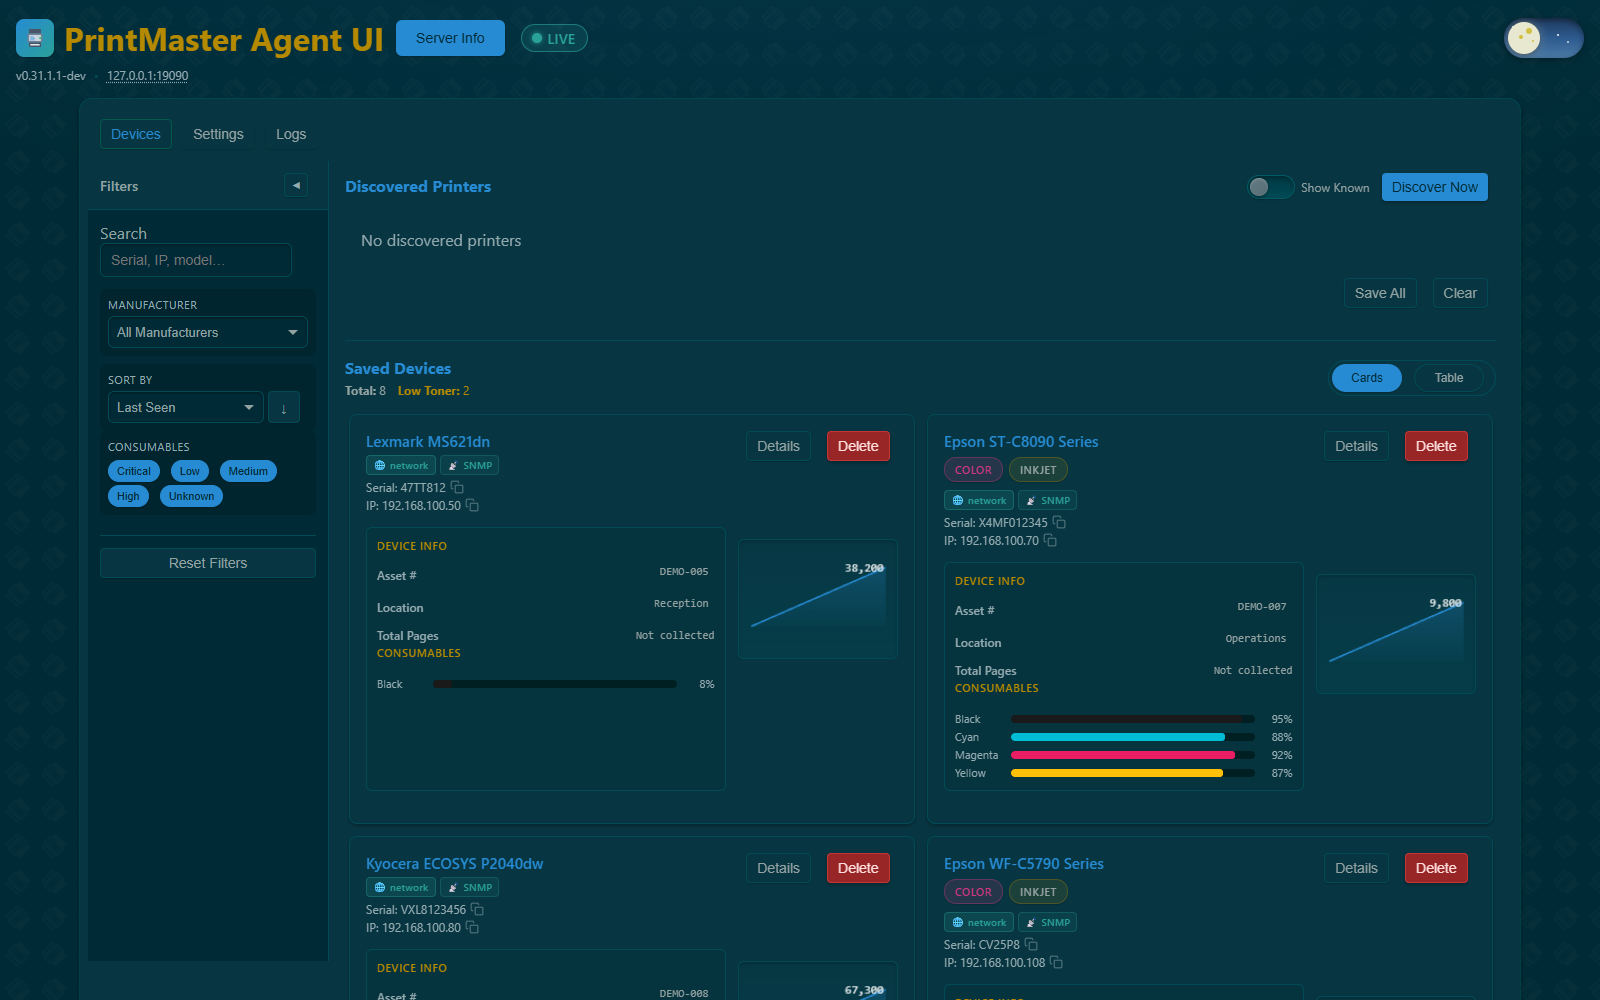Open Details for Epson ST-C8090 Series
The height and width of the screenshot is (1000, 1600).
[1356, 446]
